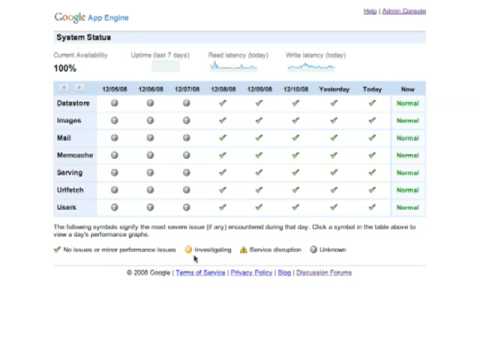This screenshot has height=360, width=480.
Task: Click the Datastore checkmark for Yesterday
Action: click(334, 103)
